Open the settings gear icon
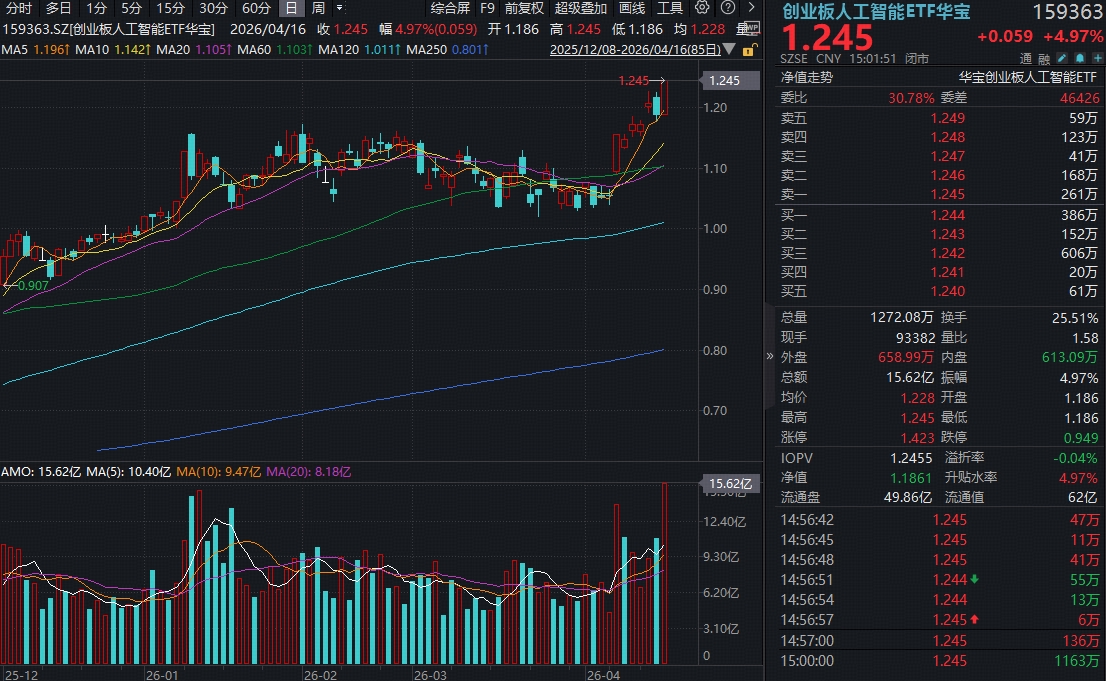Image resolution: width=1106 pixels, height=681 pixels. [703, 8]
